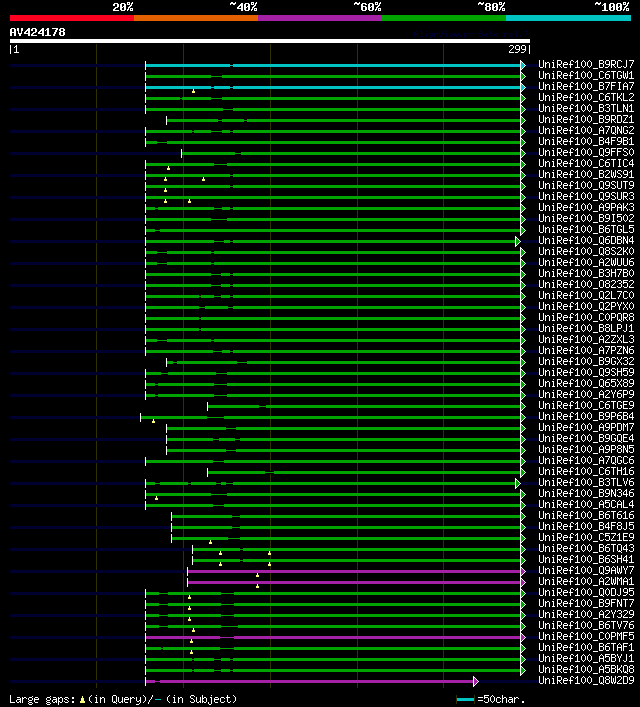
Task: Click the orange ~40% identity color band
Action: click(x=196, y=18)
